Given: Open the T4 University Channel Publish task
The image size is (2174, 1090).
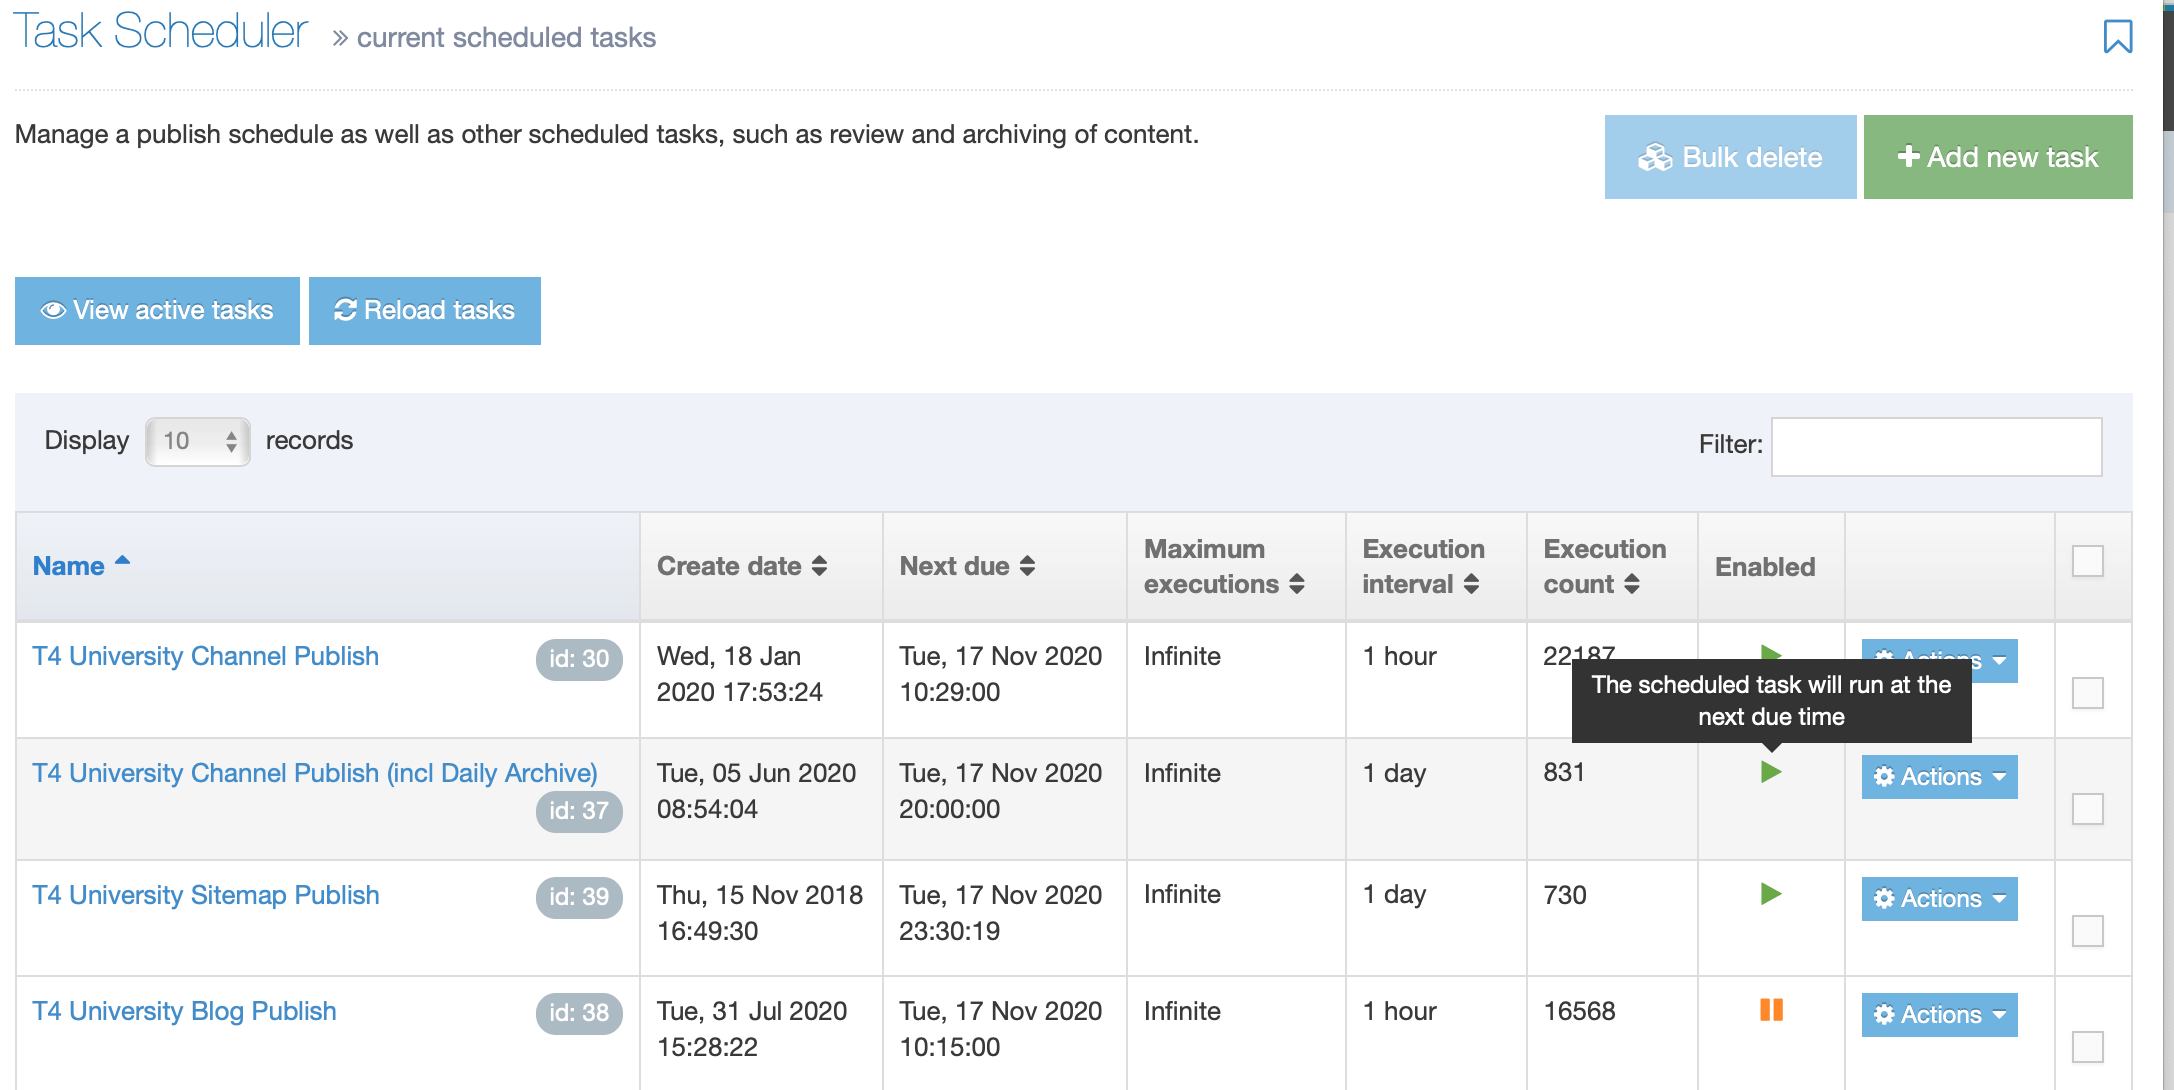Looking at the screenshot, I should (x=204, y=656).
